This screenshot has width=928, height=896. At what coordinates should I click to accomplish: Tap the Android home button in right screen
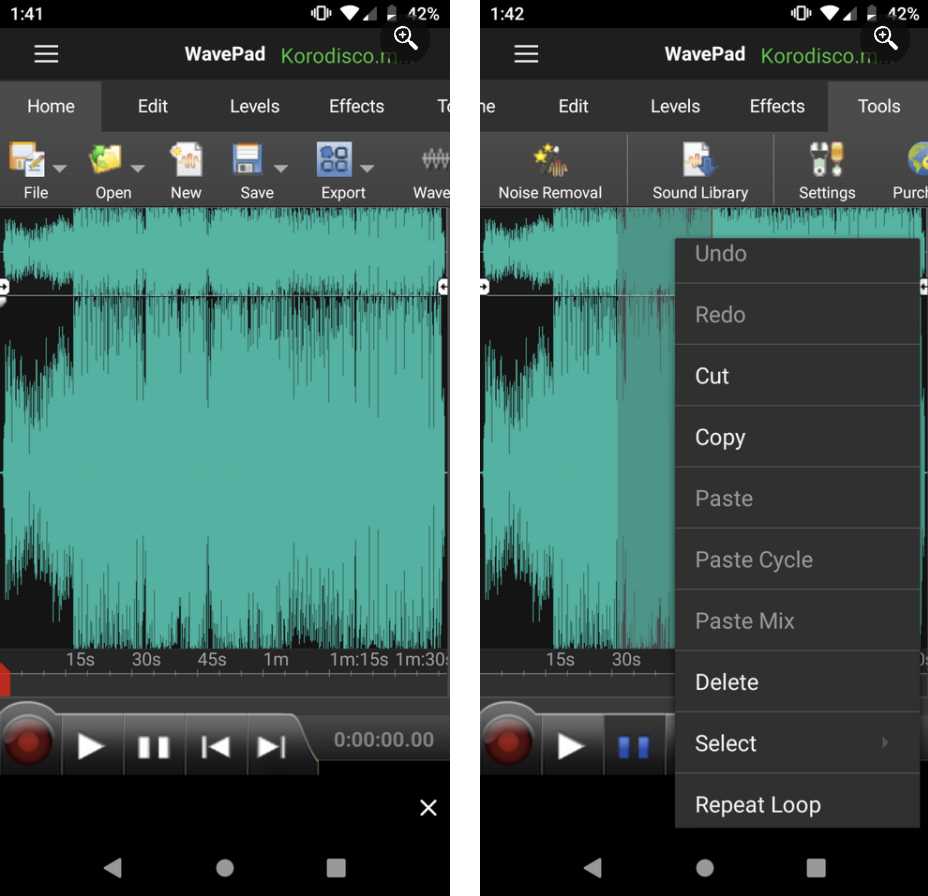[705, 868]
